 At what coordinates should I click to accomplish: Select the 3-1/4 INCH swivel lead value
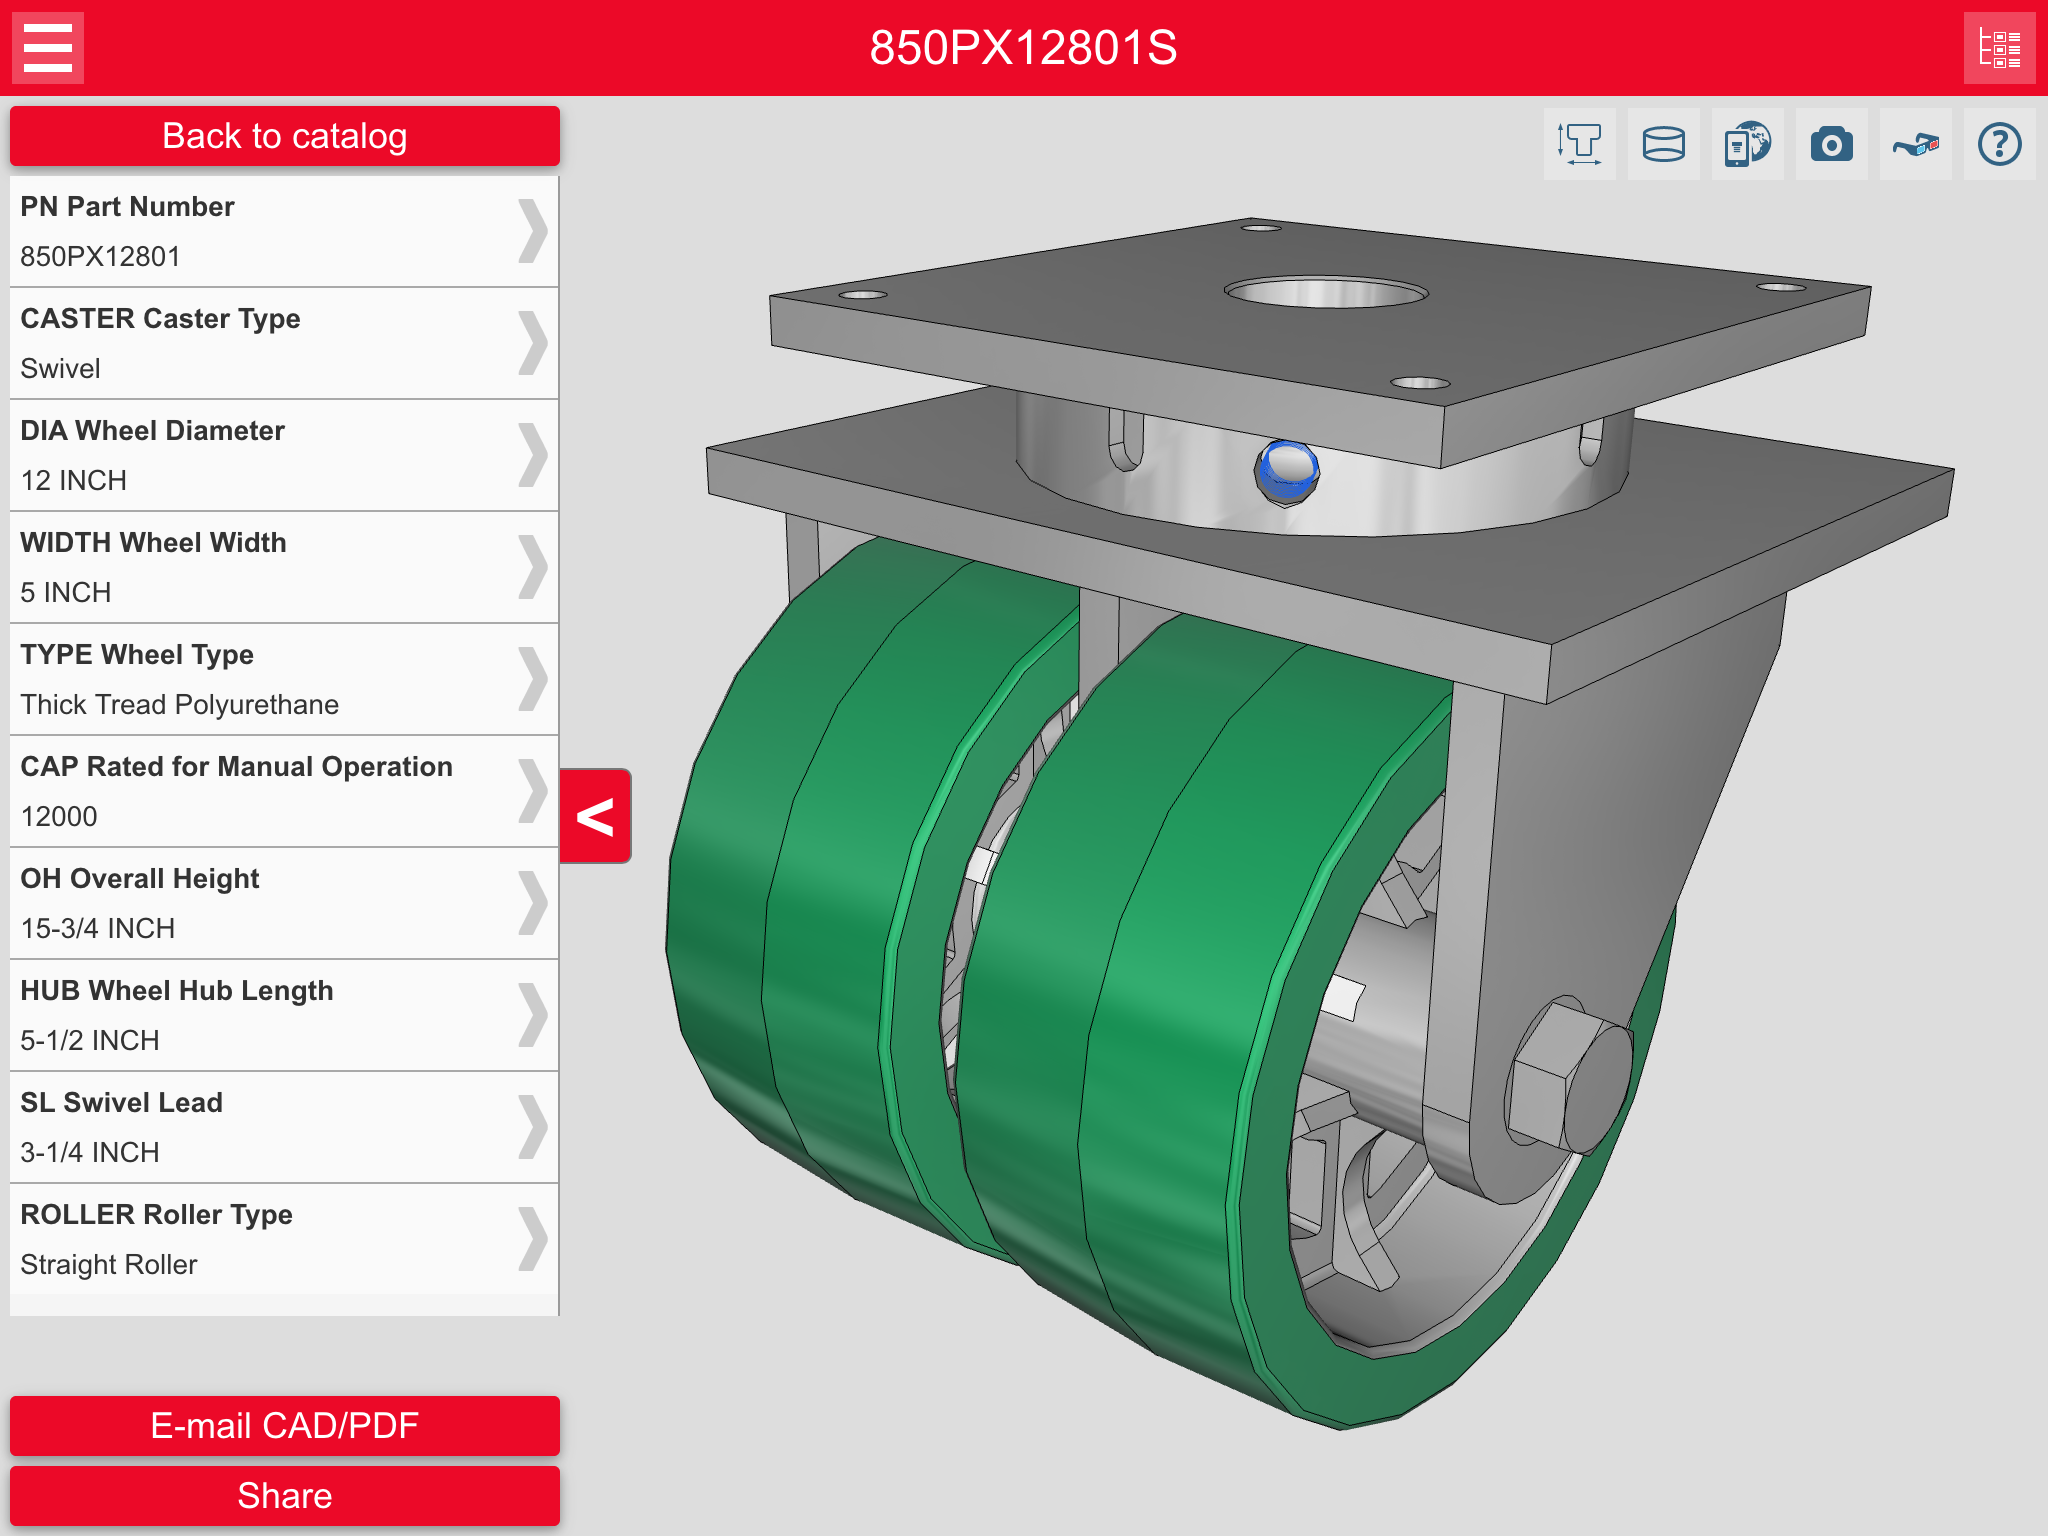pos(89,1153)
